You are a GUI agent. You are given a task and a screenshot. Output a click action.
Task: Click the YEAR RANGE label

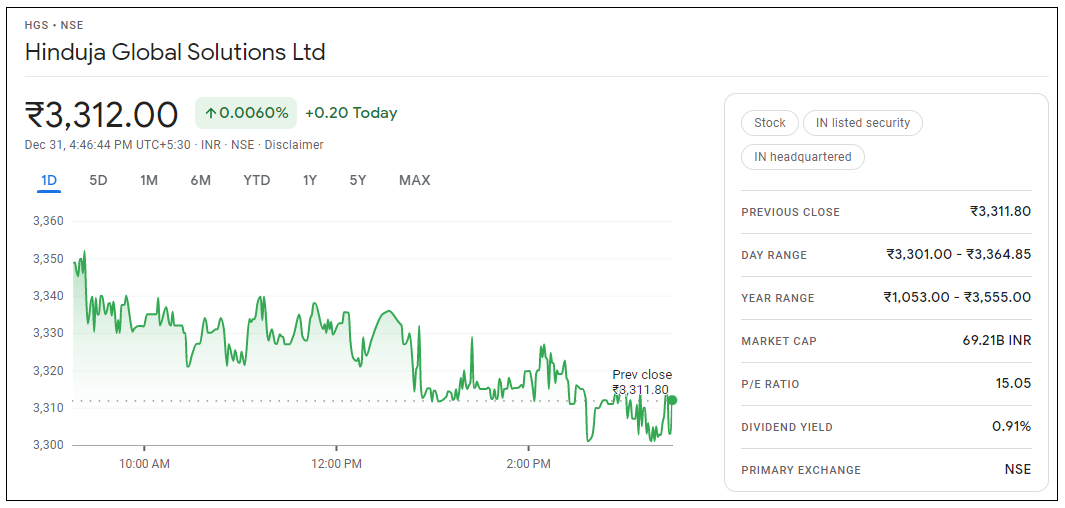click(x=778, y=298)
